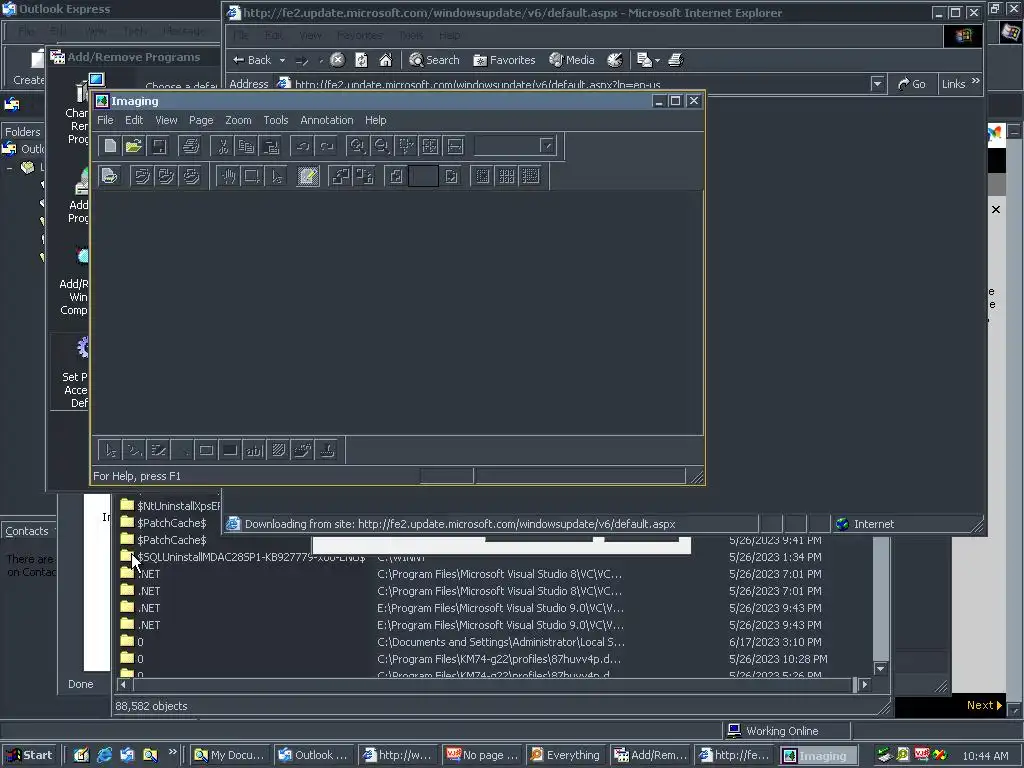Screen dimensions: 1024x768
Task: Open the Edit menu in Imaging
Action: tap(134, 120)
